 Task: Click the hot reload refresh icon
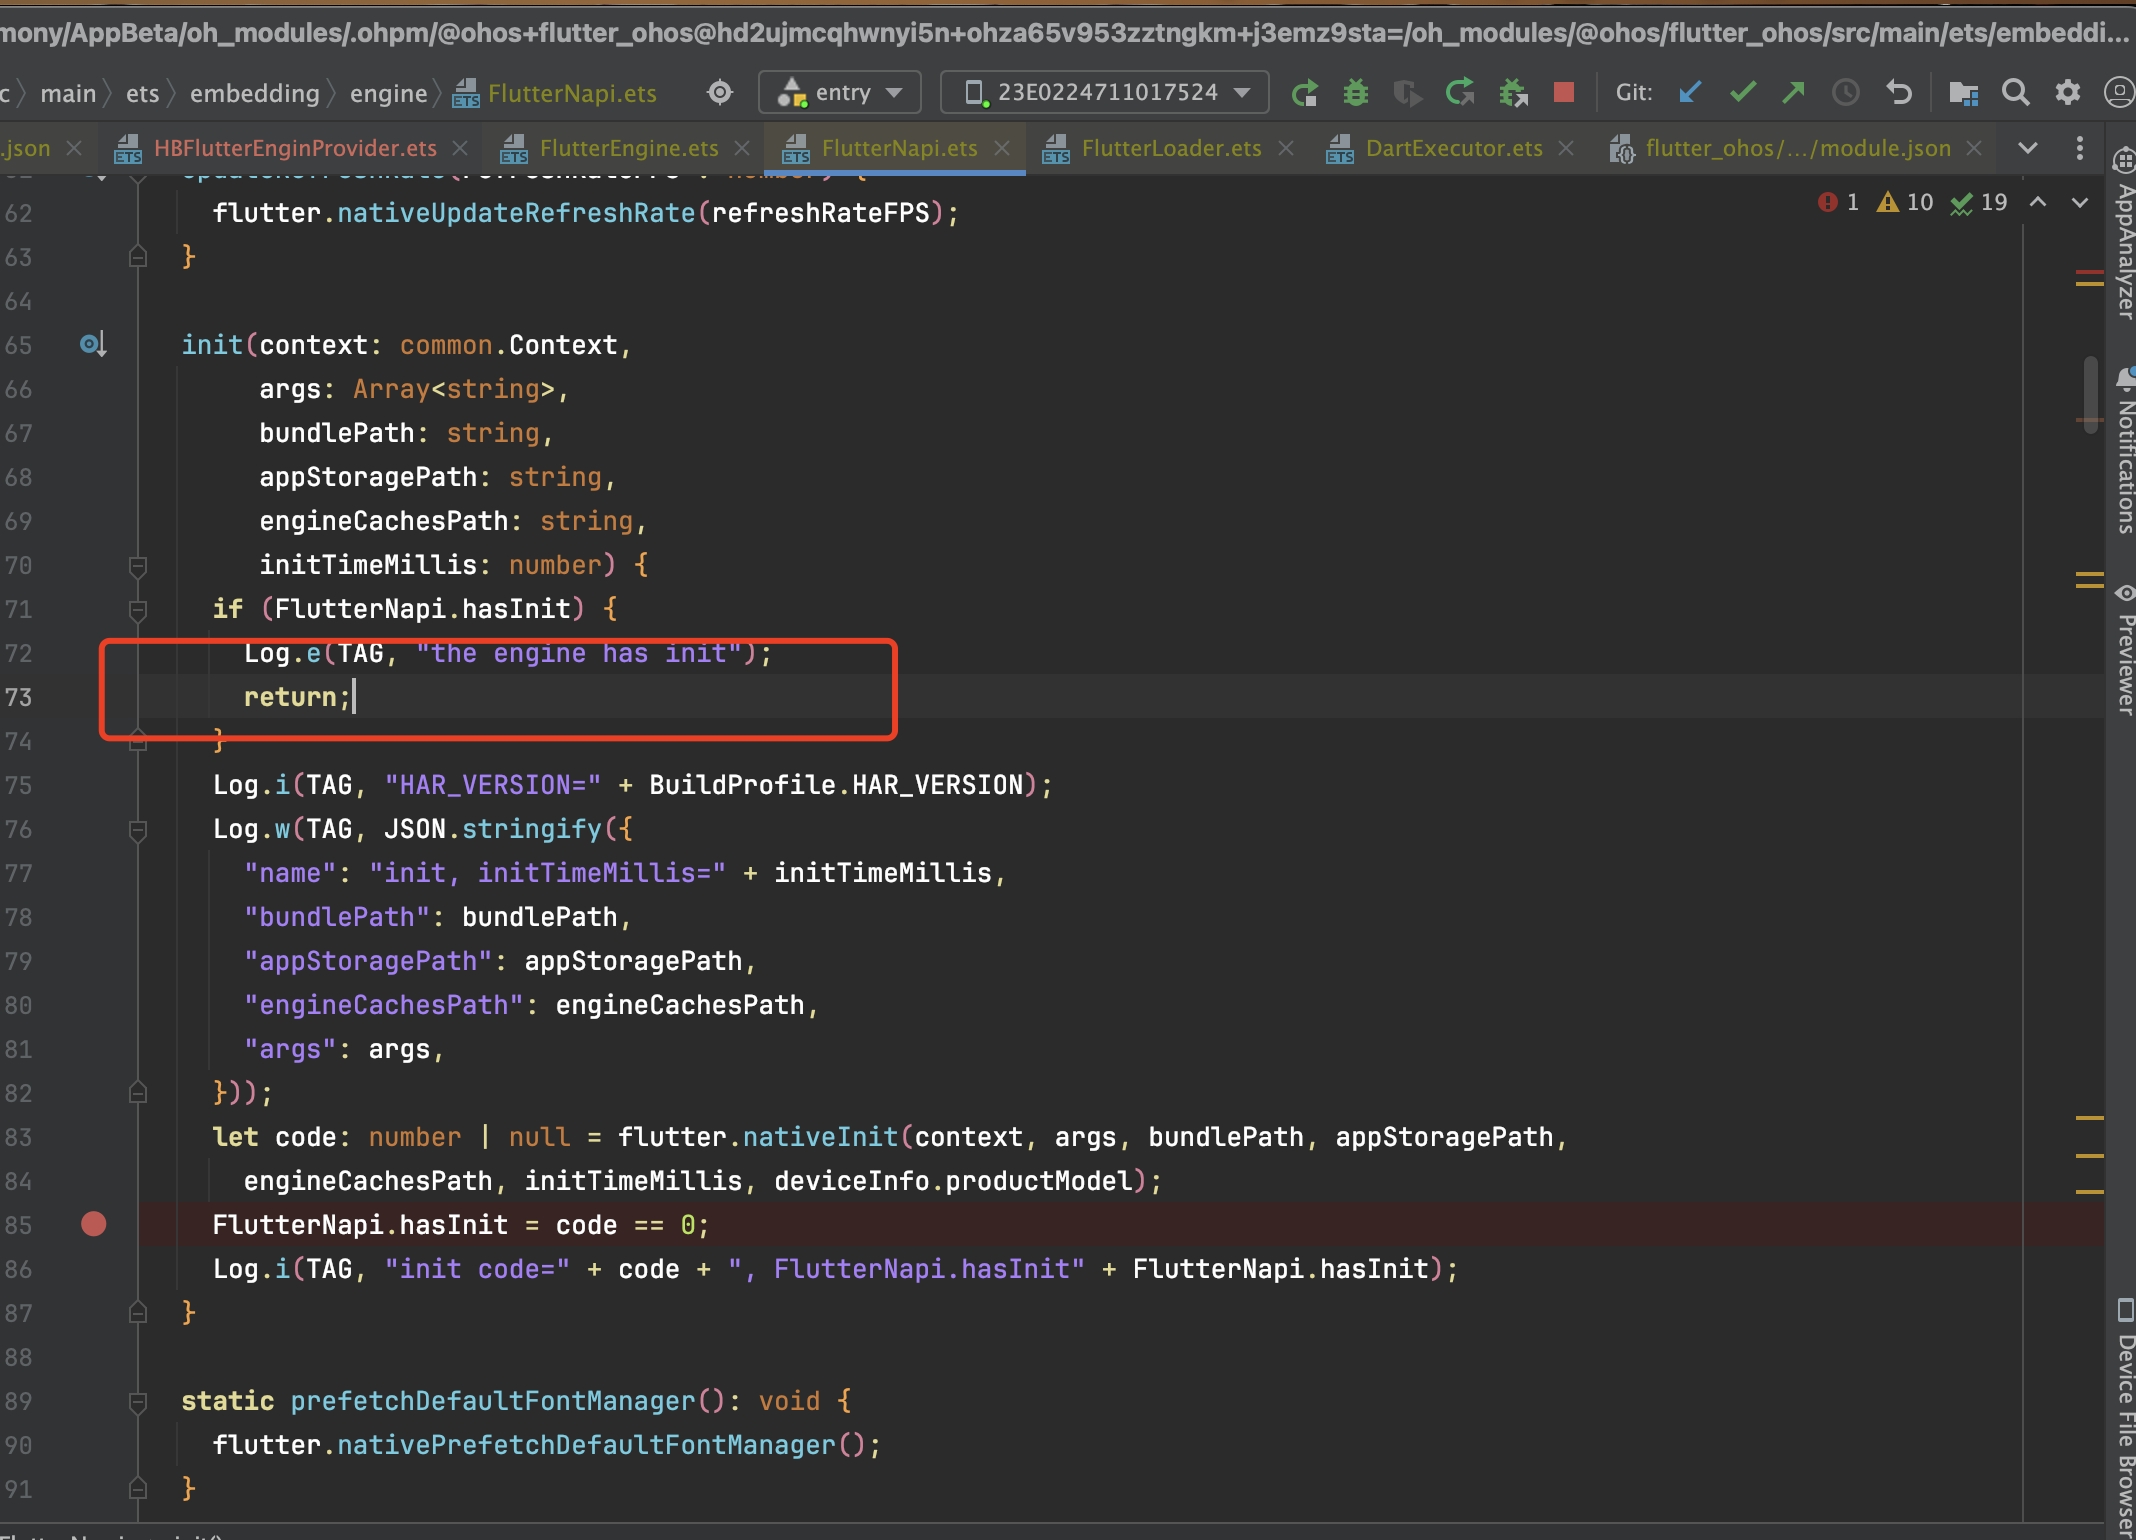click(1460, 93)
